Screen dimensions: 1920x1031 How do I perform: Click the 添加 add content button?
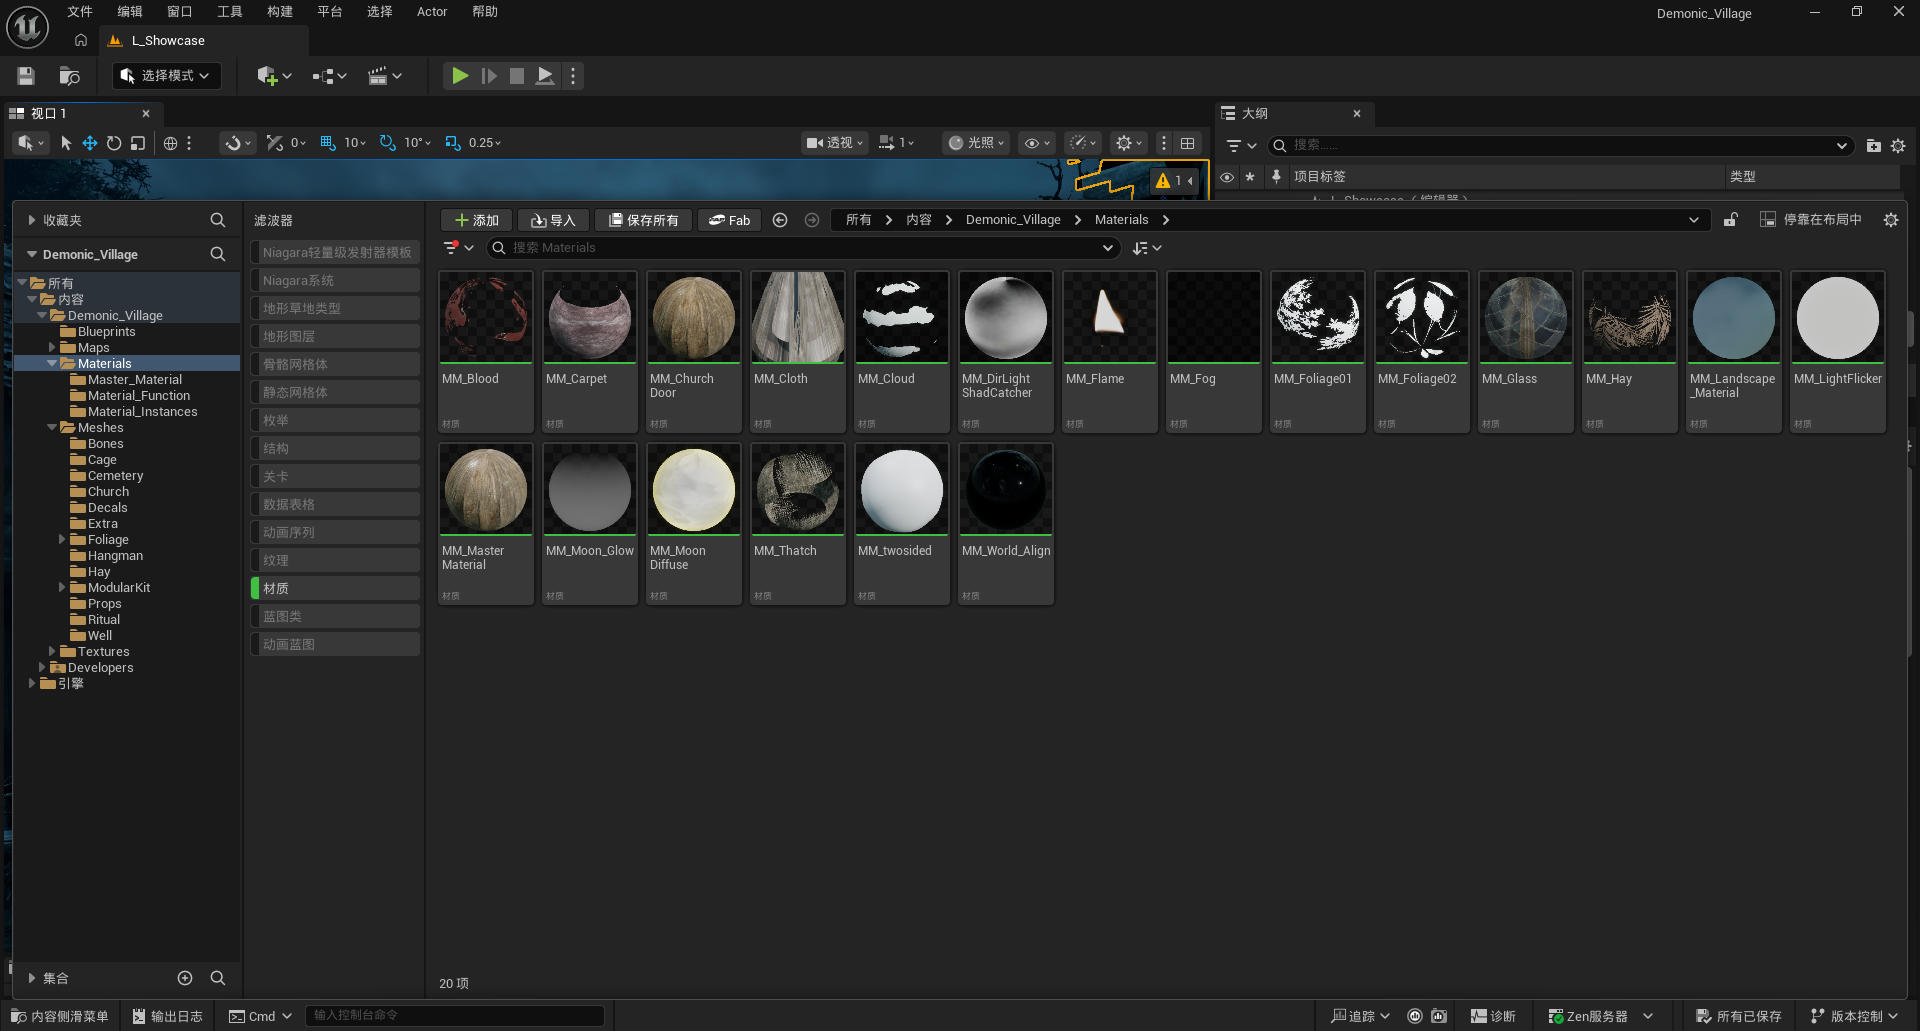click(x=477, y=220)
